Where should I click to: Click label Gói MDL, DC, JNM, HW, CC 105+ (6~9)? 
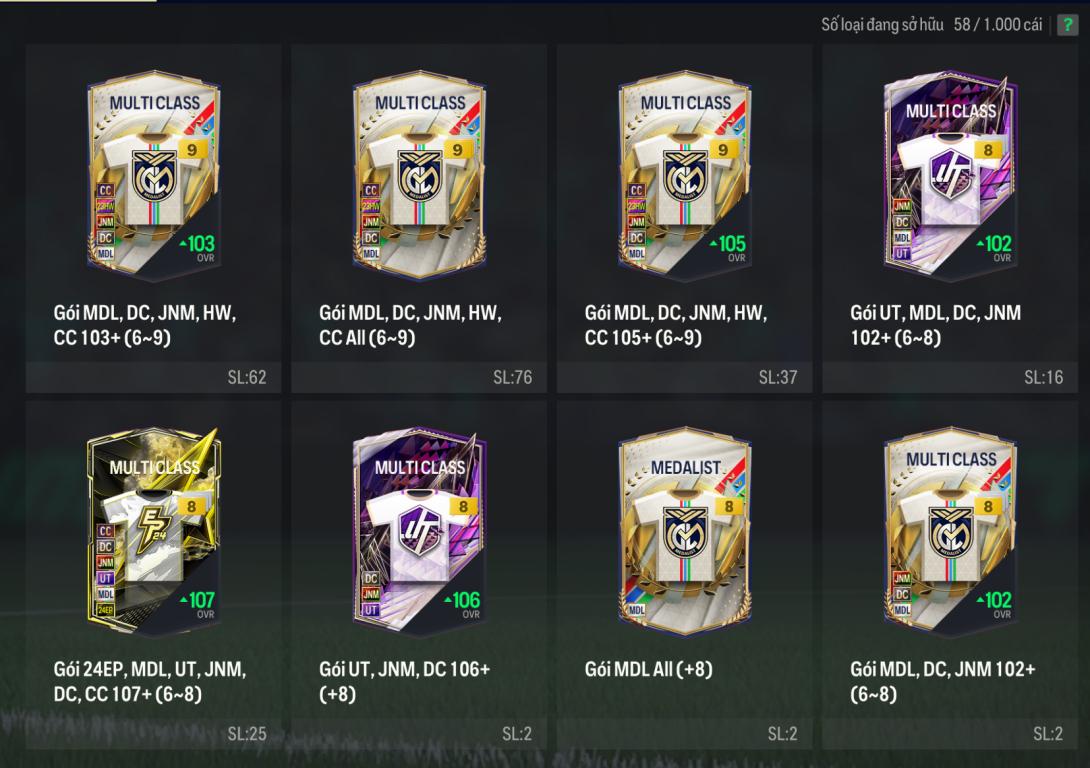click(x=676, y=325)
